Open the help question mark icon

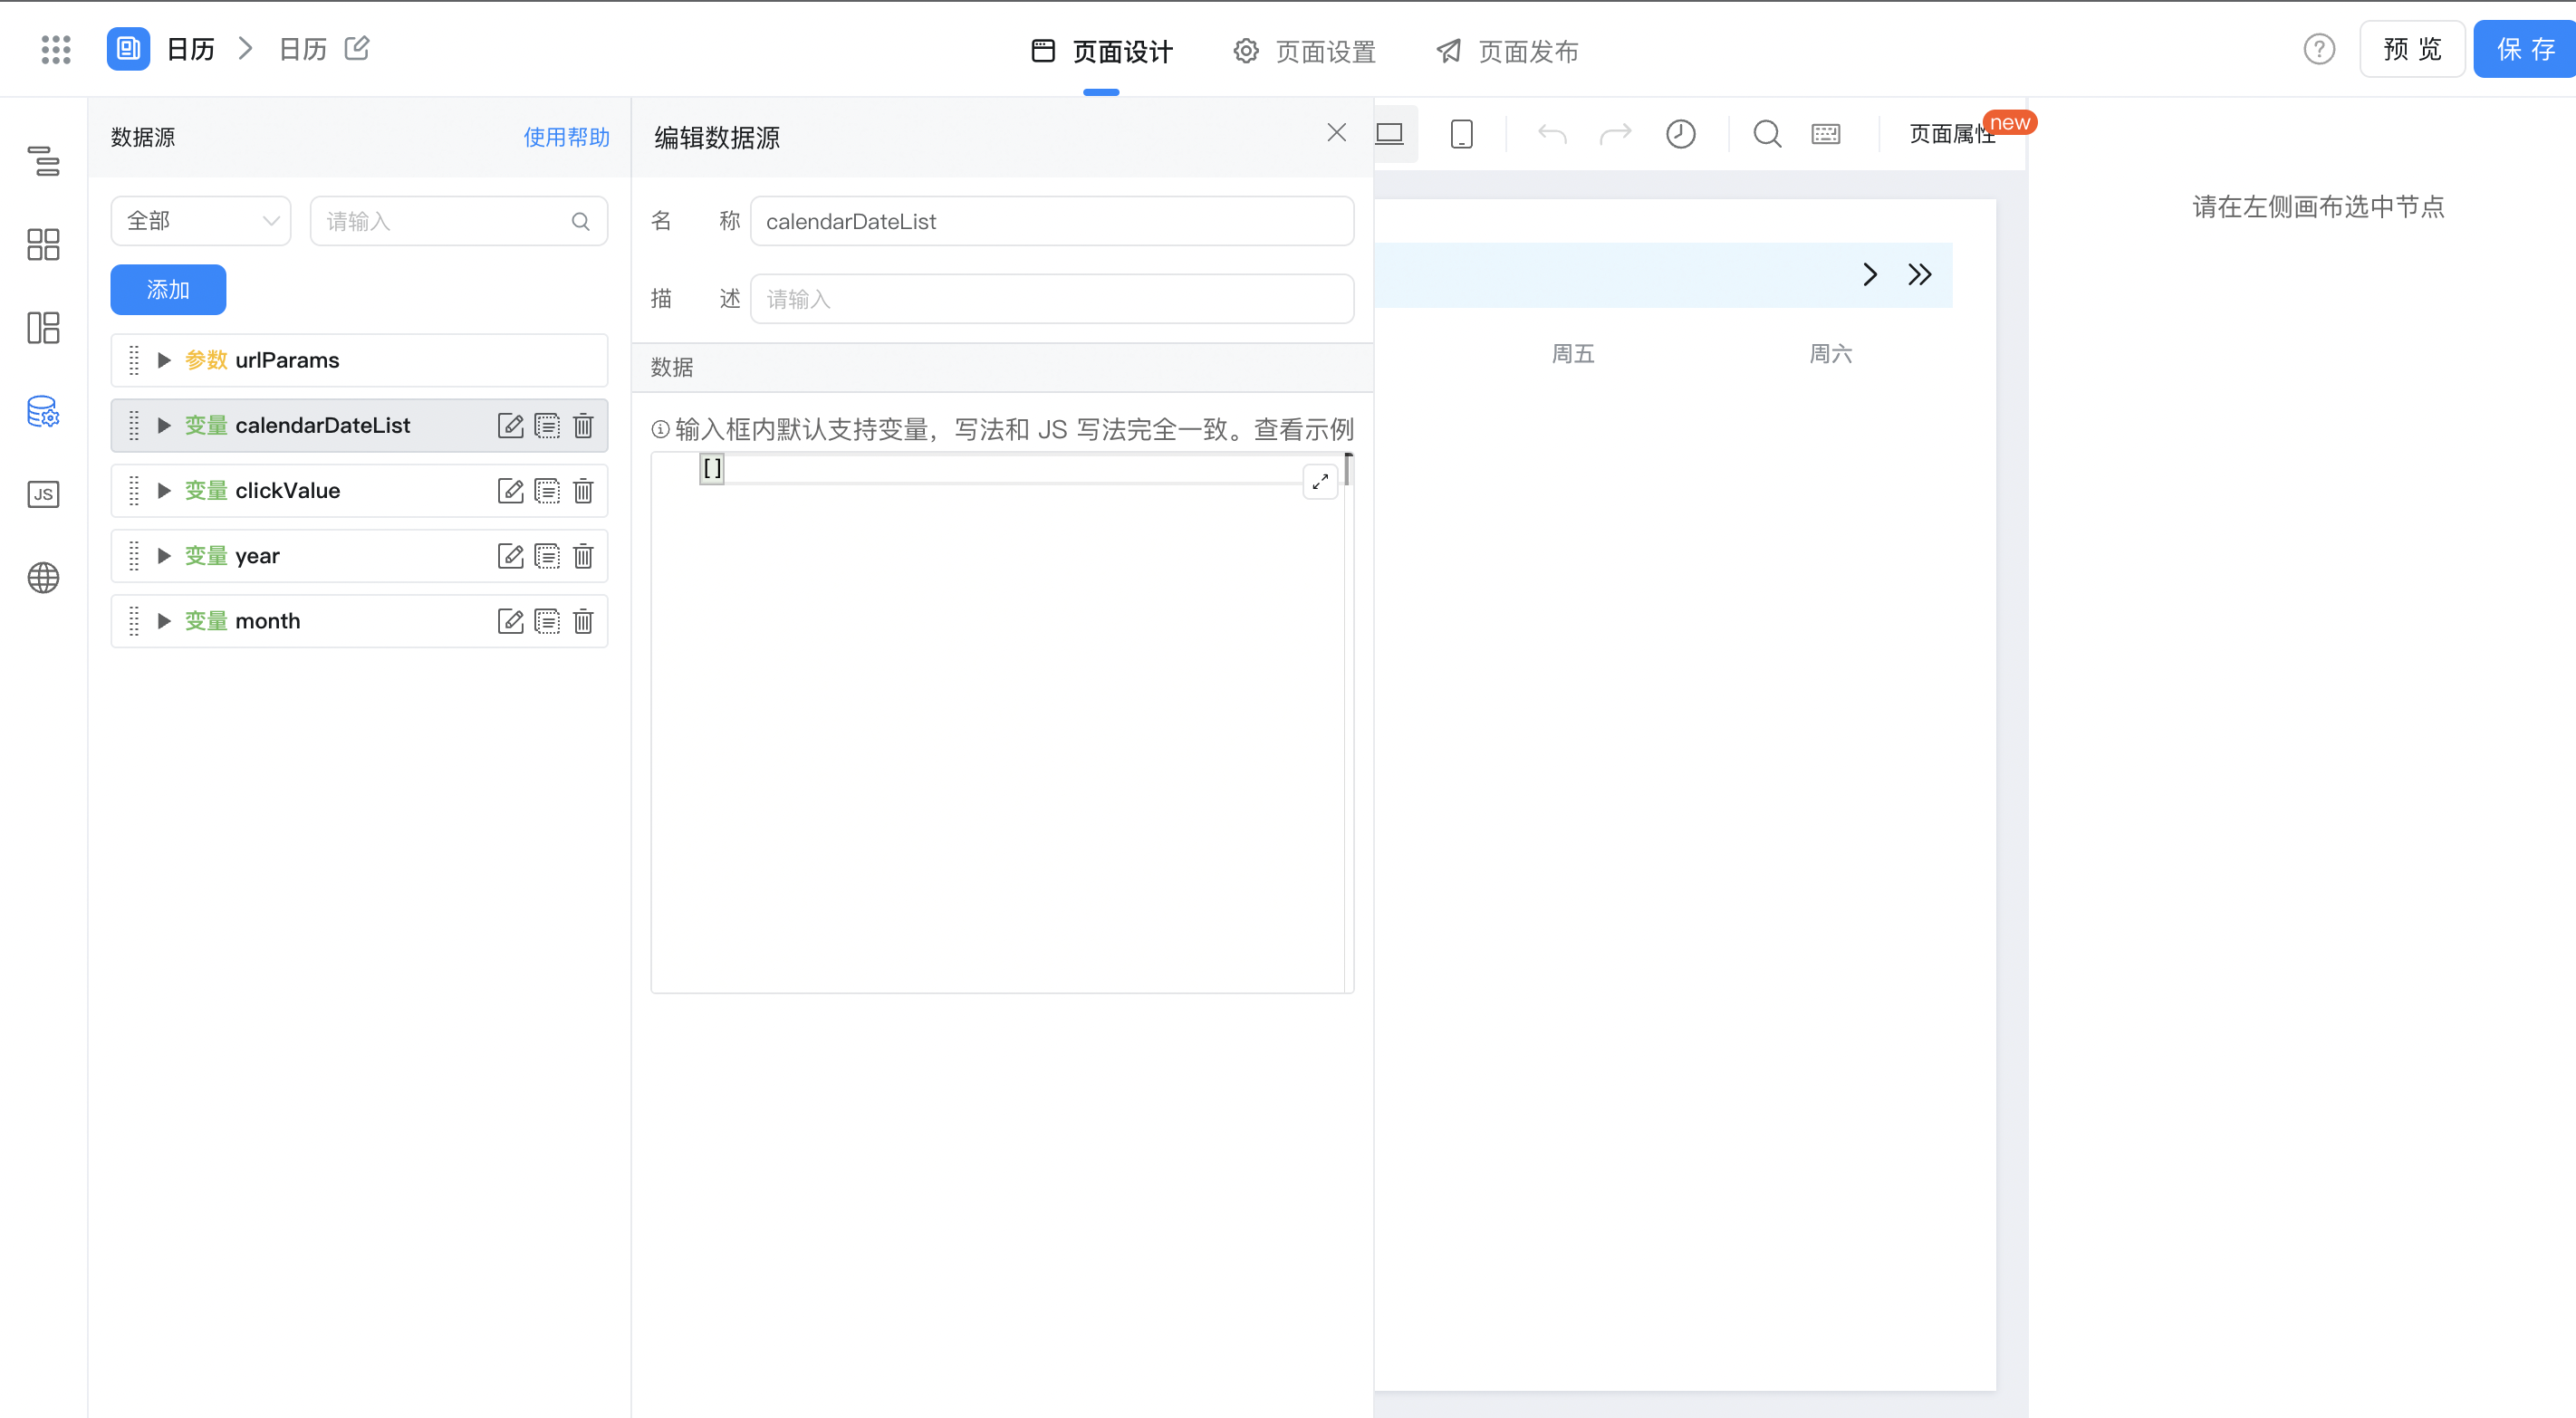[x=2318, y=49]
